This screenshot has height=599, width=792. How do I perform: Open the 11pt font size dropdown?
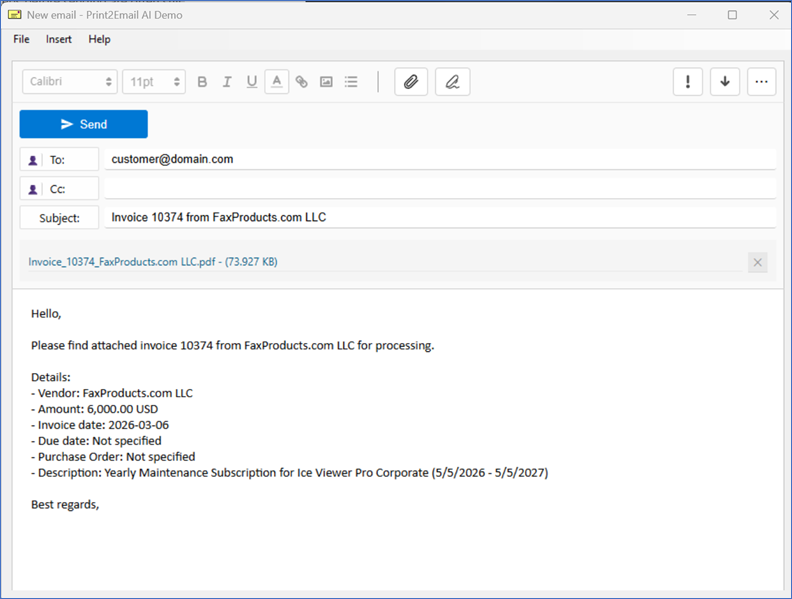pyautogui.click(x=154, y=82)
